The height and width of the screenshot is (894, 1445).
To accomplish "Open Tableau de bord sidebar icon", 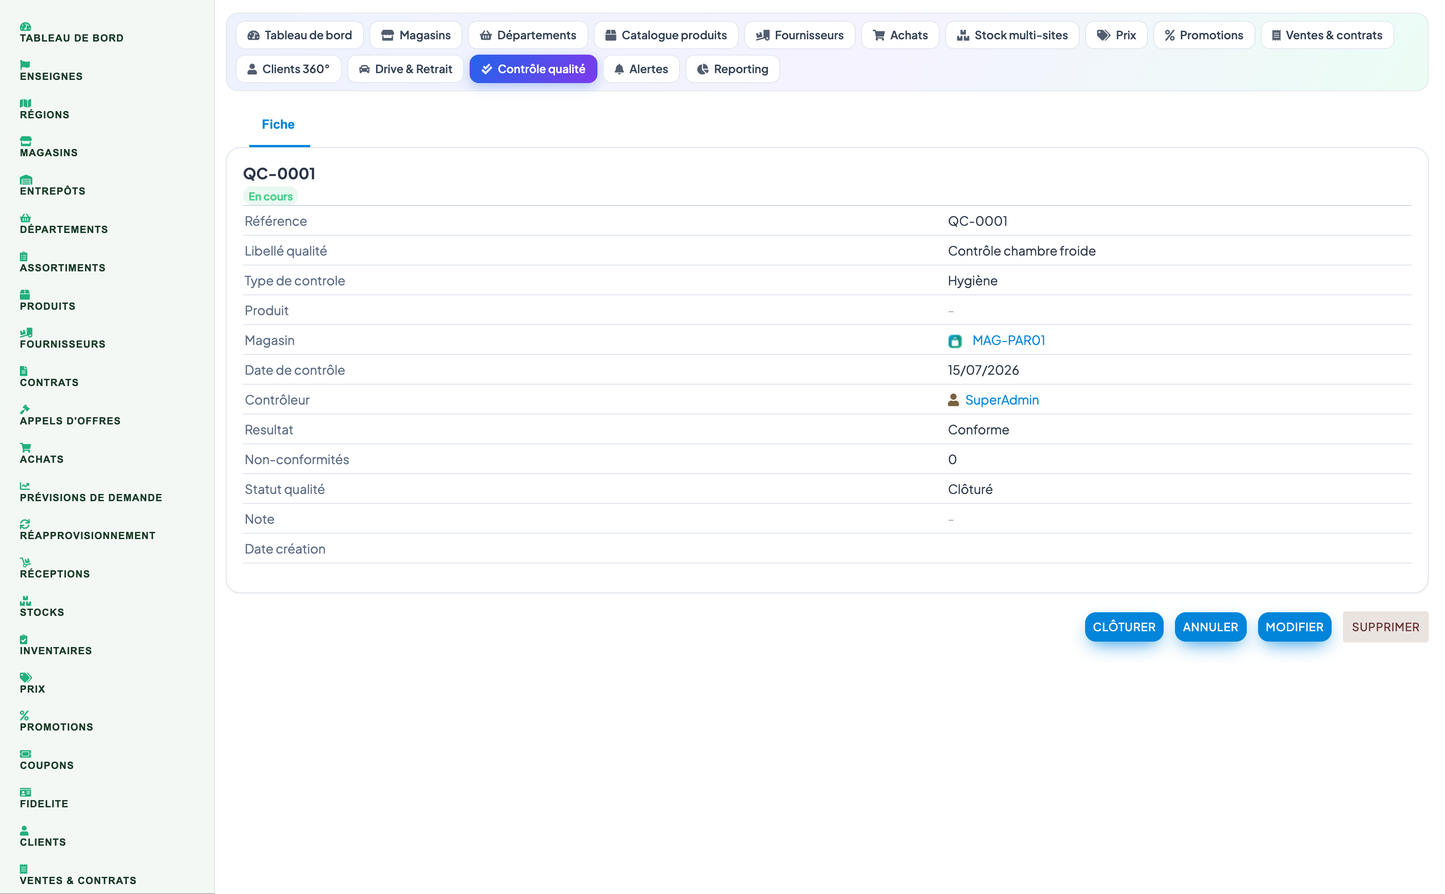I will point(25,26).
